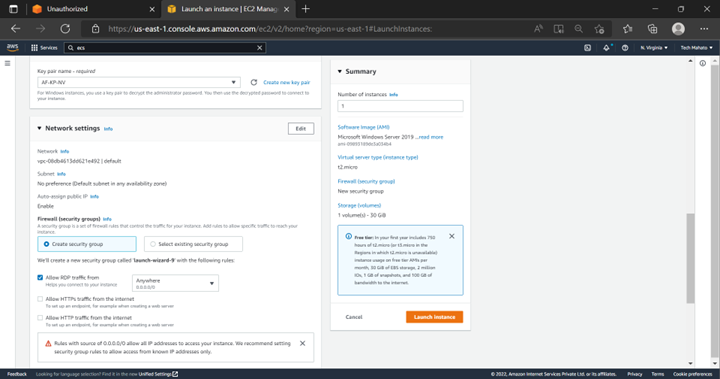The width and height of the screenshot is (720, 379).
Task: Close the Free tier info box
Action: pos(451,236)
